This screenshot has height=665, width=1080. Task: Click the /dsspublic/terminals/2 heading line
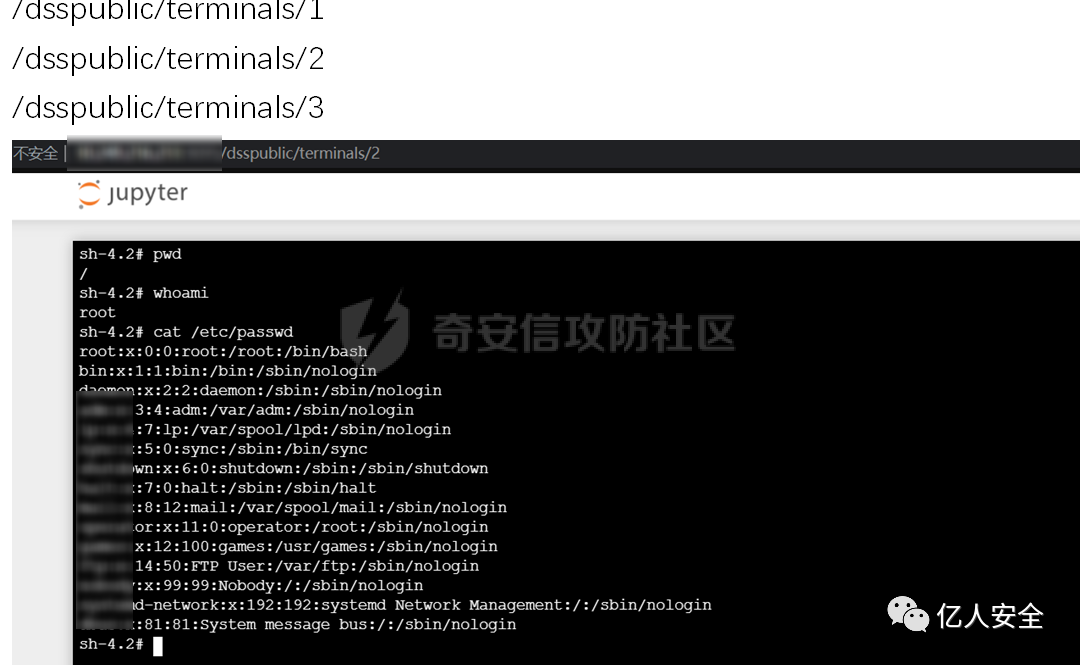[x=167, y=59]
